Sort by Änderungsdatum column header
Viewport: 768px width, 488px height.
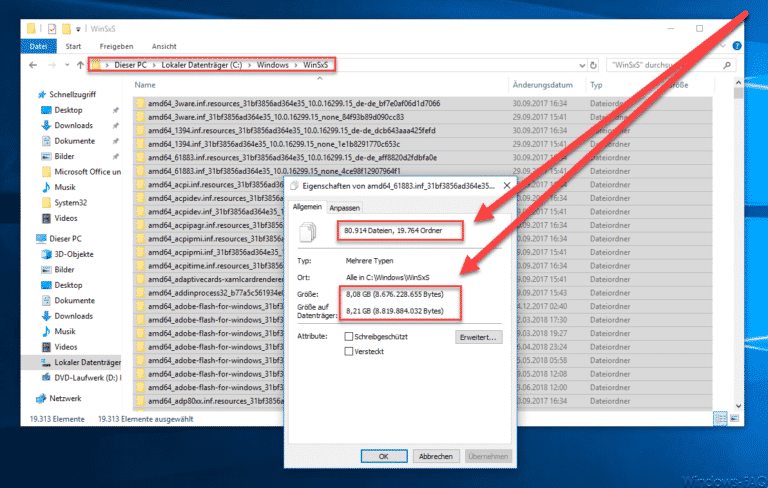543,85
